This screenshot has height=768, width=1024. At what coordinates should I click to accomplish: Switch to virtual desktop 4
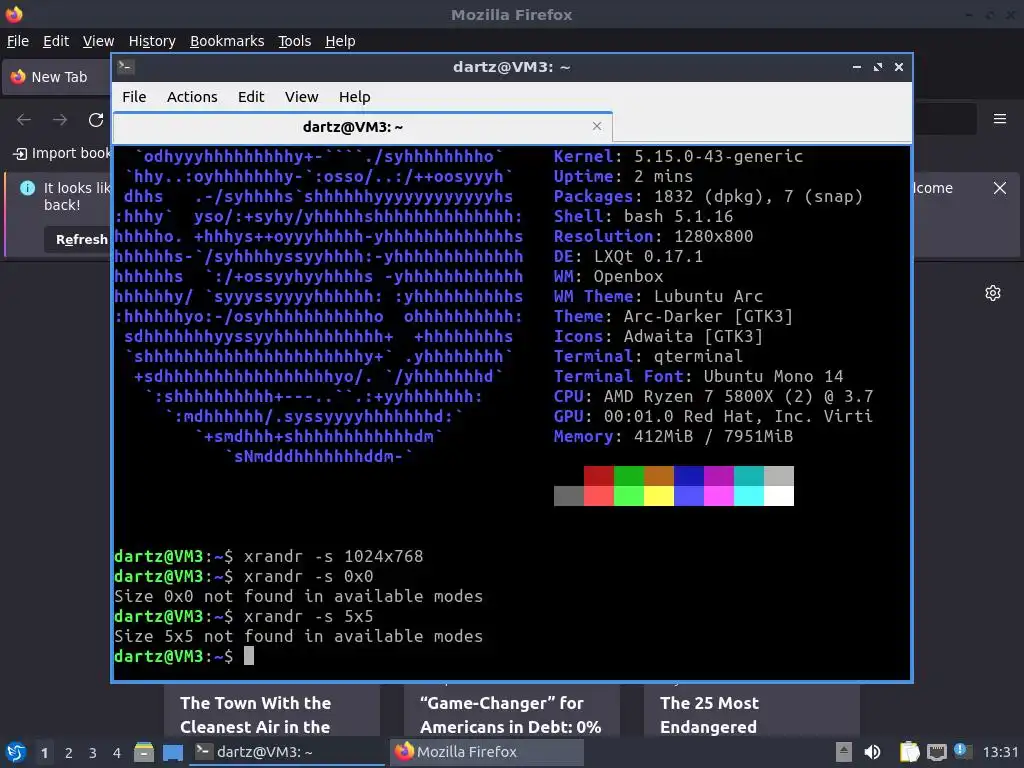point(117,753)
